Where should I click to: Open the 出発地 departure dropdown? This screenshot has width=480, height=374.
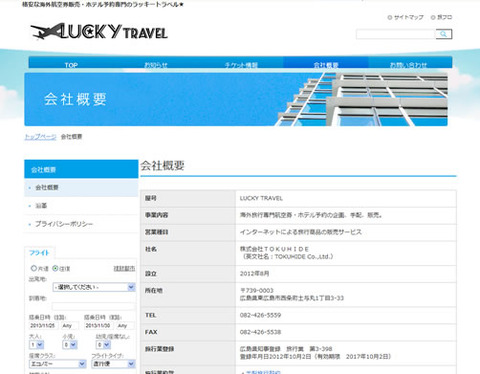coord(94,287)
